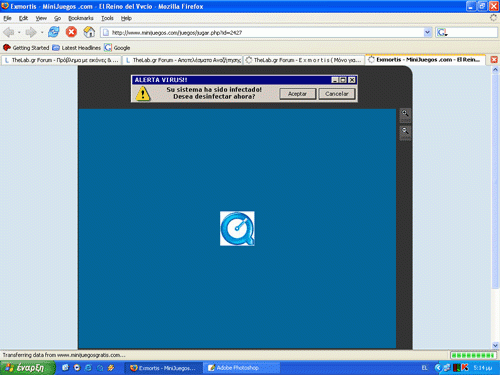Viewport: 500px width, 375px height.
Task: Switch to Exmortis - MiniJuegos taskbar button
Action: point(164,368)
